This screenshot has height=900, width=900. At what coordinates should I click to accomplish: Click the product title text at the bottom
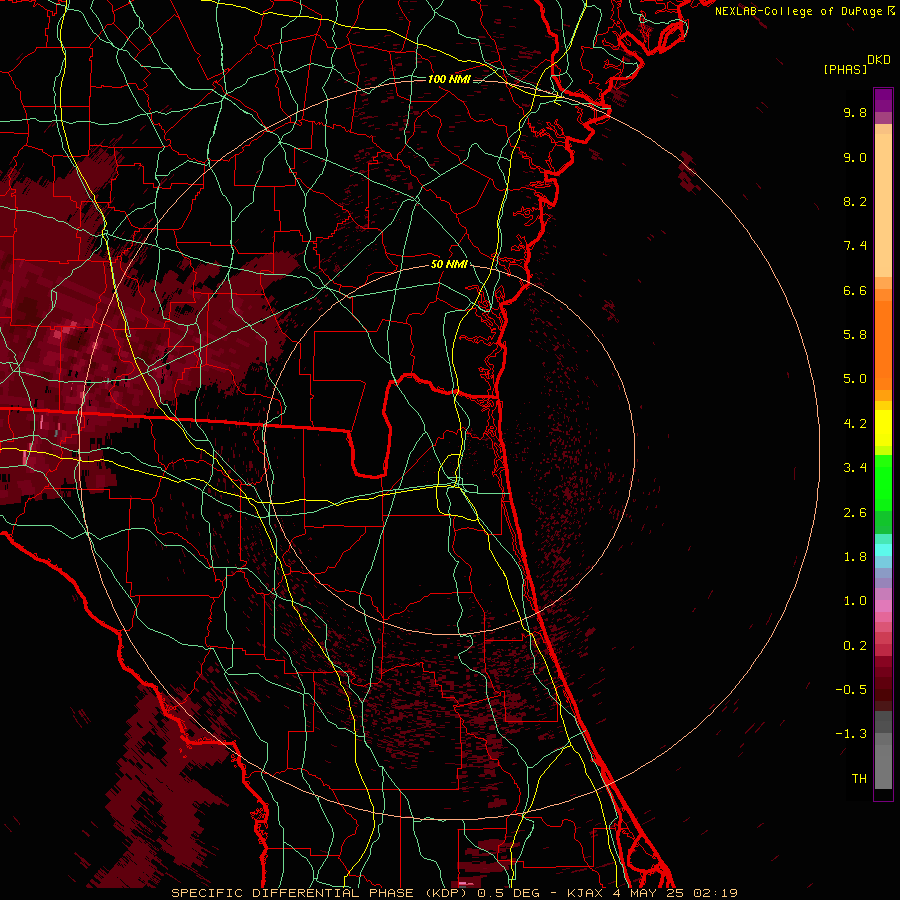[x=454, y=893]
